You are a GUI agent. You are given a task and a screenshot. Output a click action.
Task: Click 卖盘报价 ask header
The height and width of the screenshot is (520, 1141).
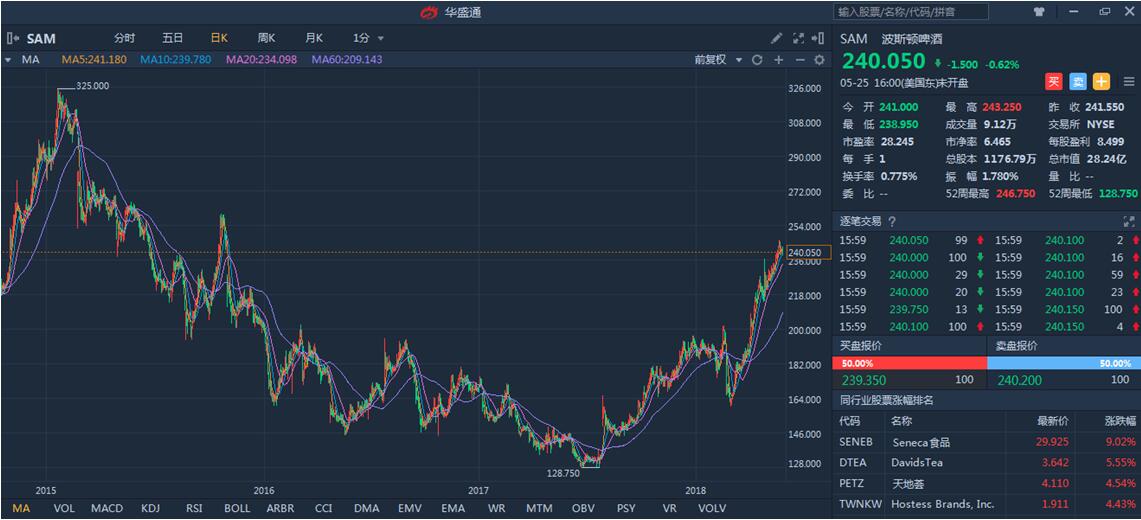tap(1017, 346)
